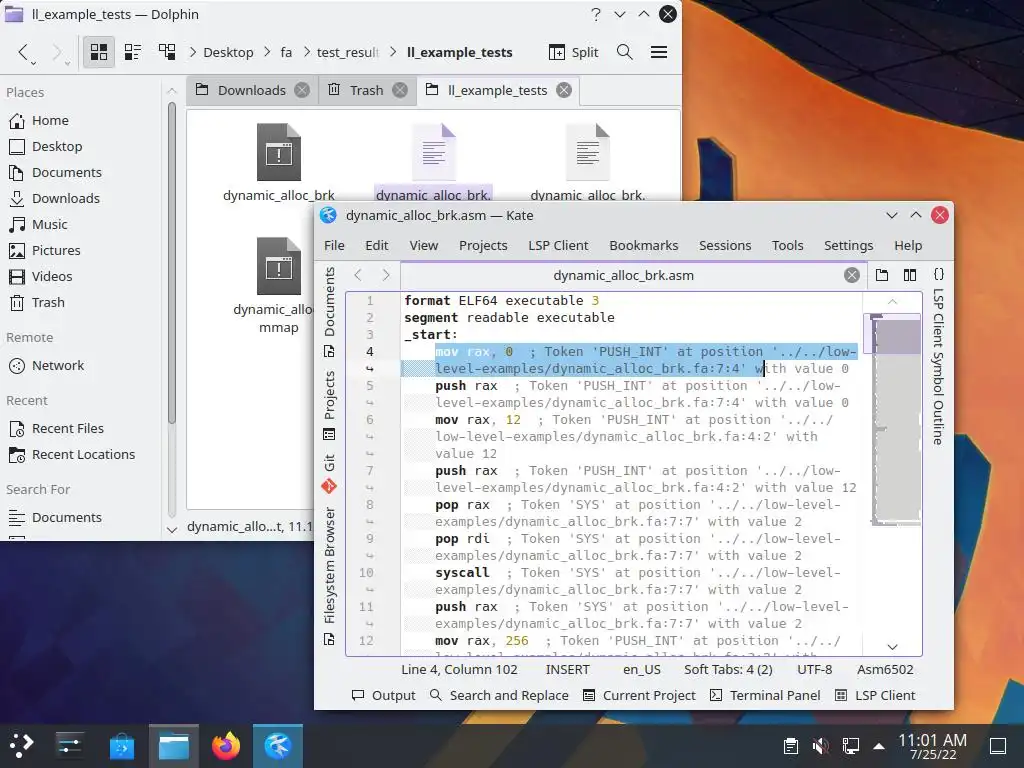Viewport: 1024px width, 768px height.
Task: Click Kate split view icon
Action: coord(910,275)
